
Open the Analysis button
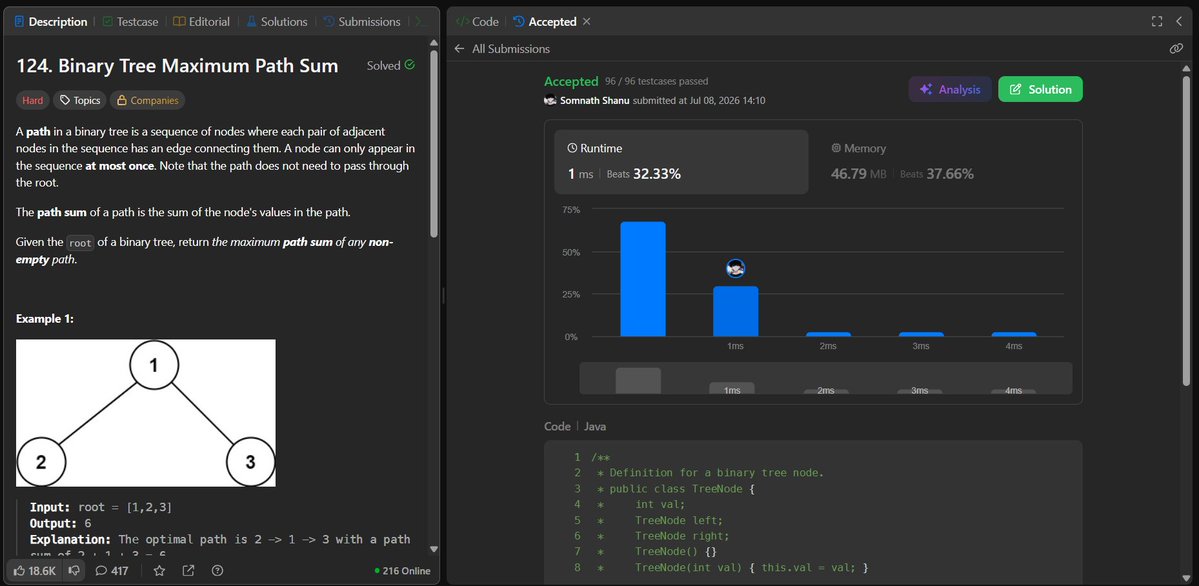950,89
